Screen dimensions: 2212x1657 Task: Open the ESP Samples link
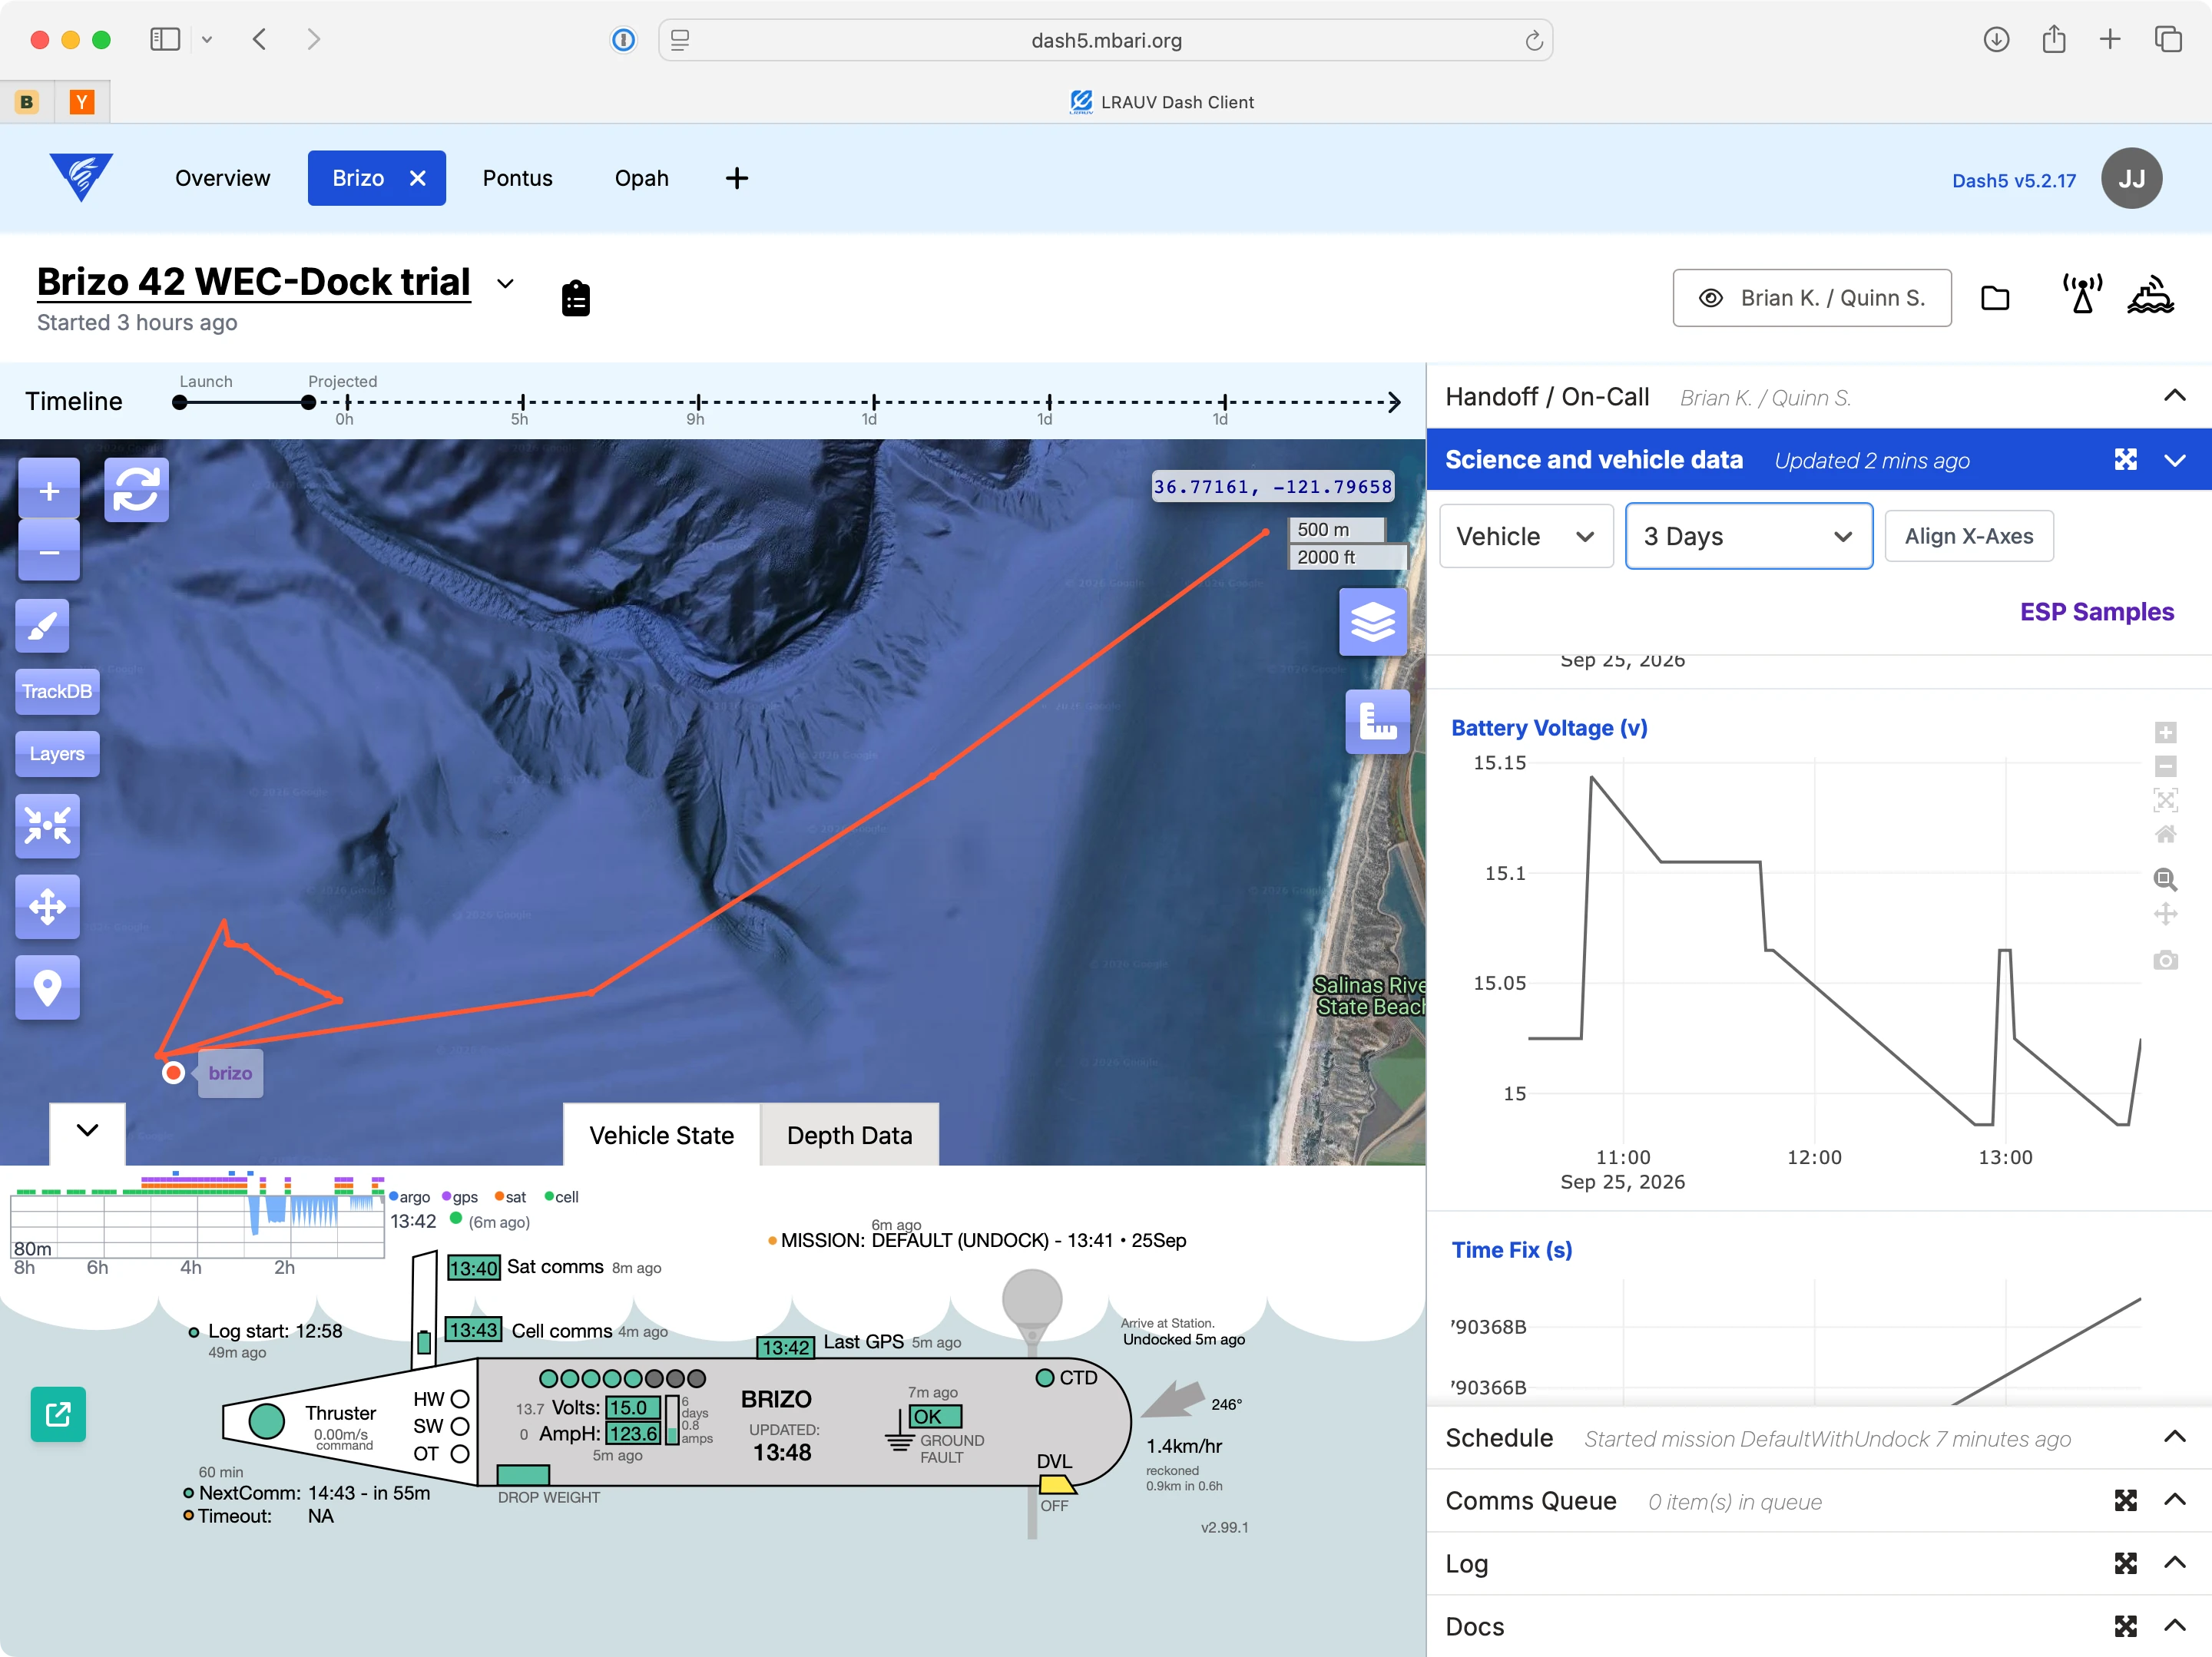tap(2096, 611)
